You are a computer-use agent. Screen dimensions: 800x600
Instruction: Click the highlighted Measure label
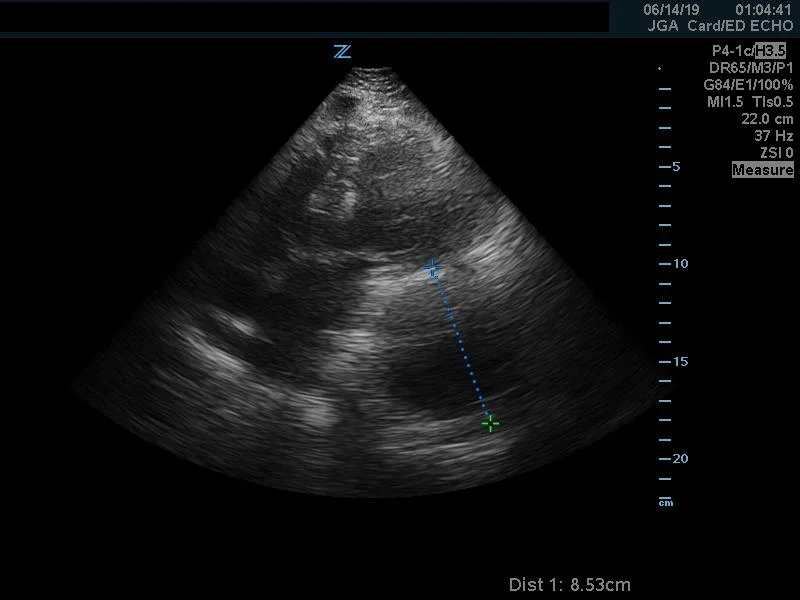pos(763,169)
